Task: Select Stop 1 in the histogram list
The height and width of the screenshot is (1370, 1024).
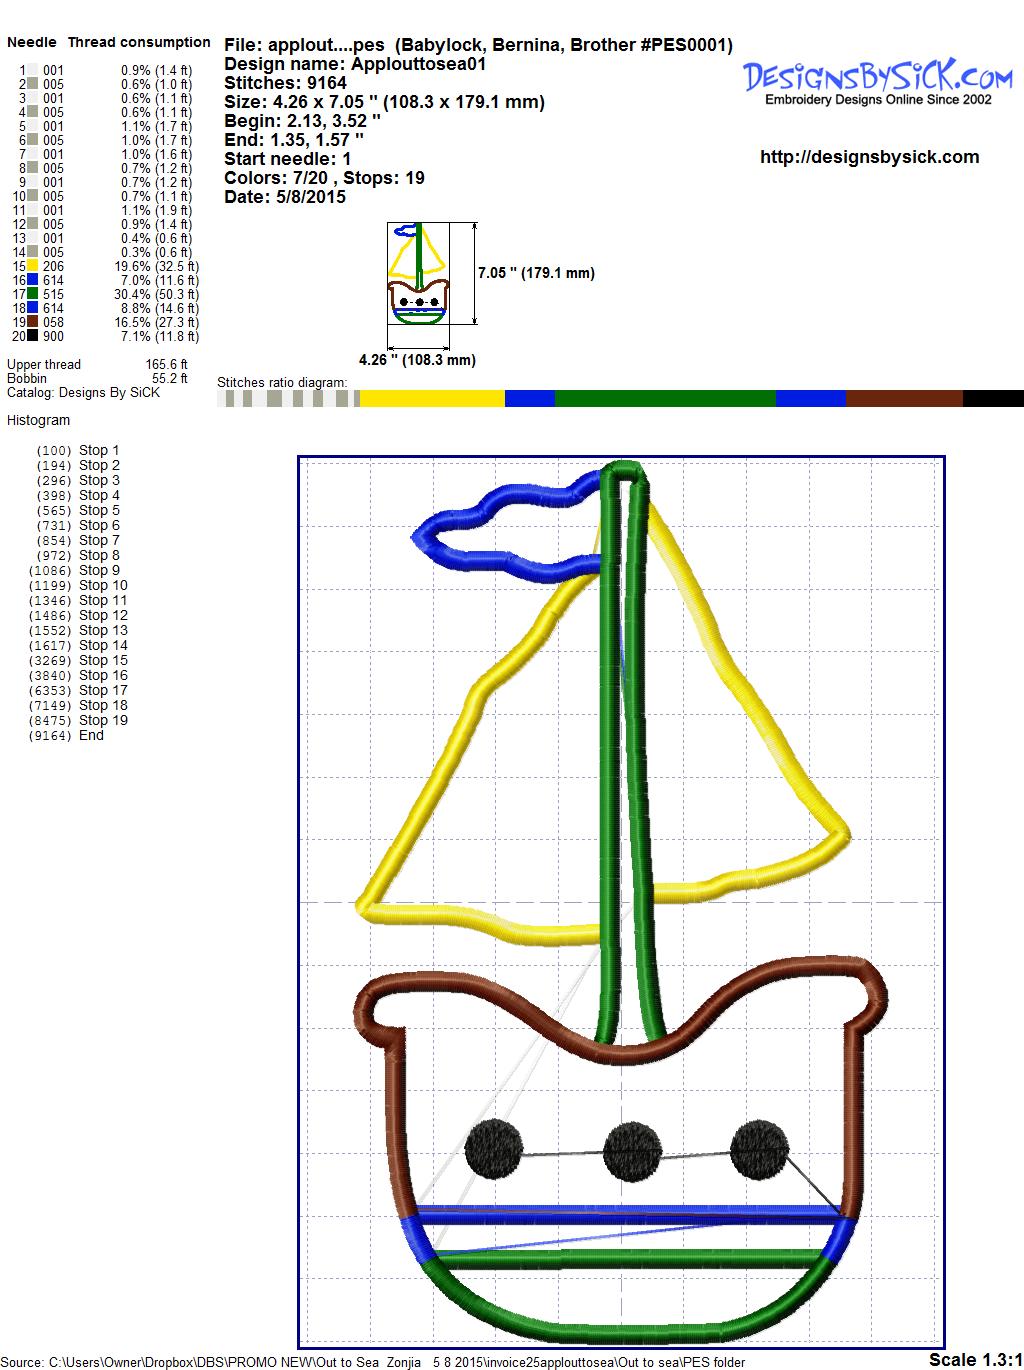Action: pyautogui.click(x=99, y=451)
